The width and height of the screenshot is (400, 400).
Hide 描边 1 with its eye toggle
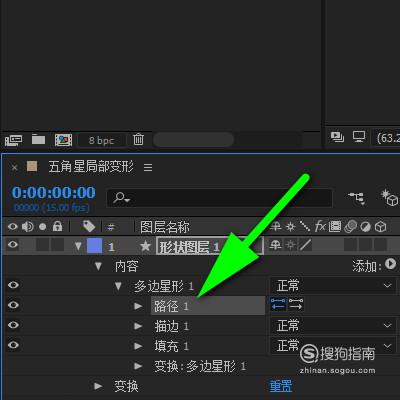pos(13,325)
